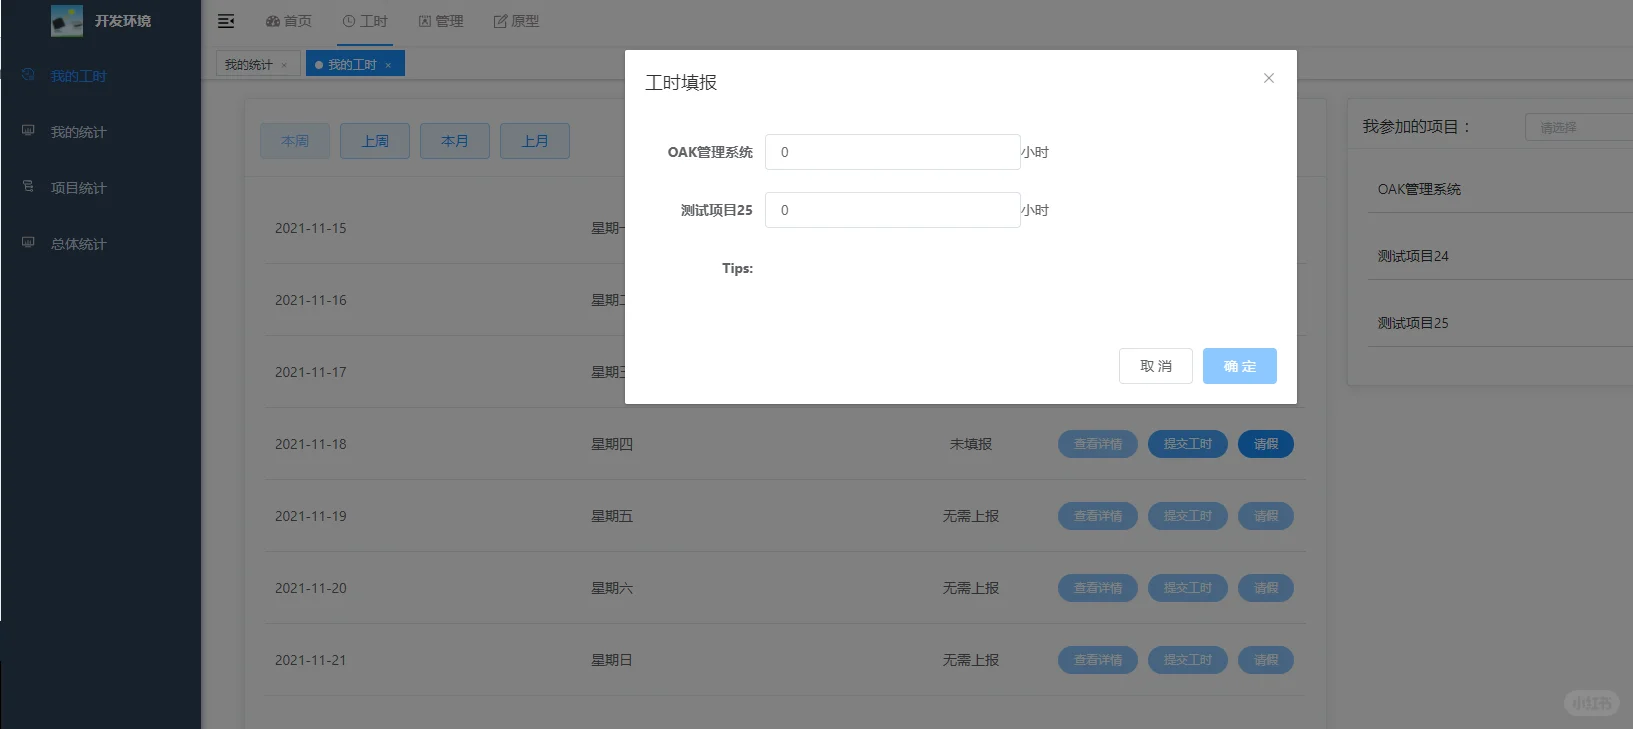Click 提交工时 button for 2021-11-18
The image size is (1633, 729).
pos(1188,444)
